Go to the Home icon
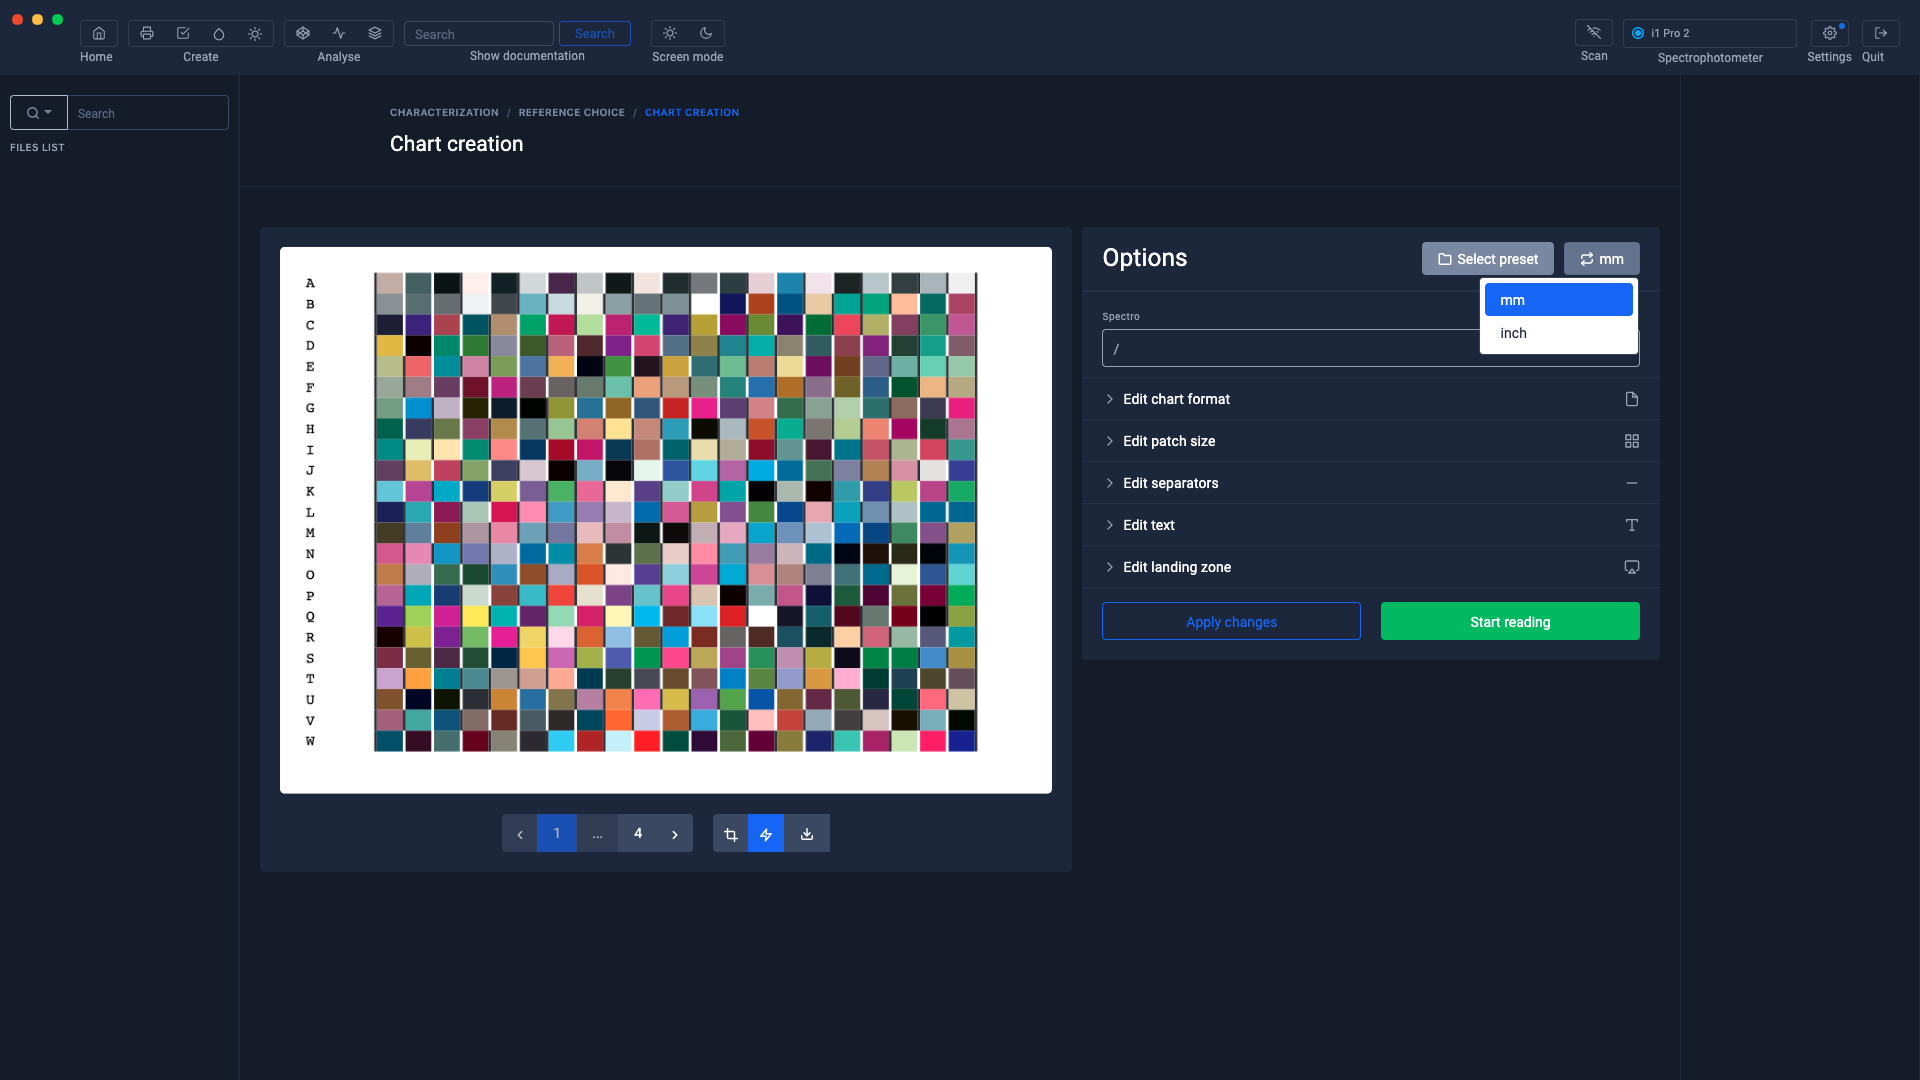Screen dimensions: 1920x1080 pos(98,33)
